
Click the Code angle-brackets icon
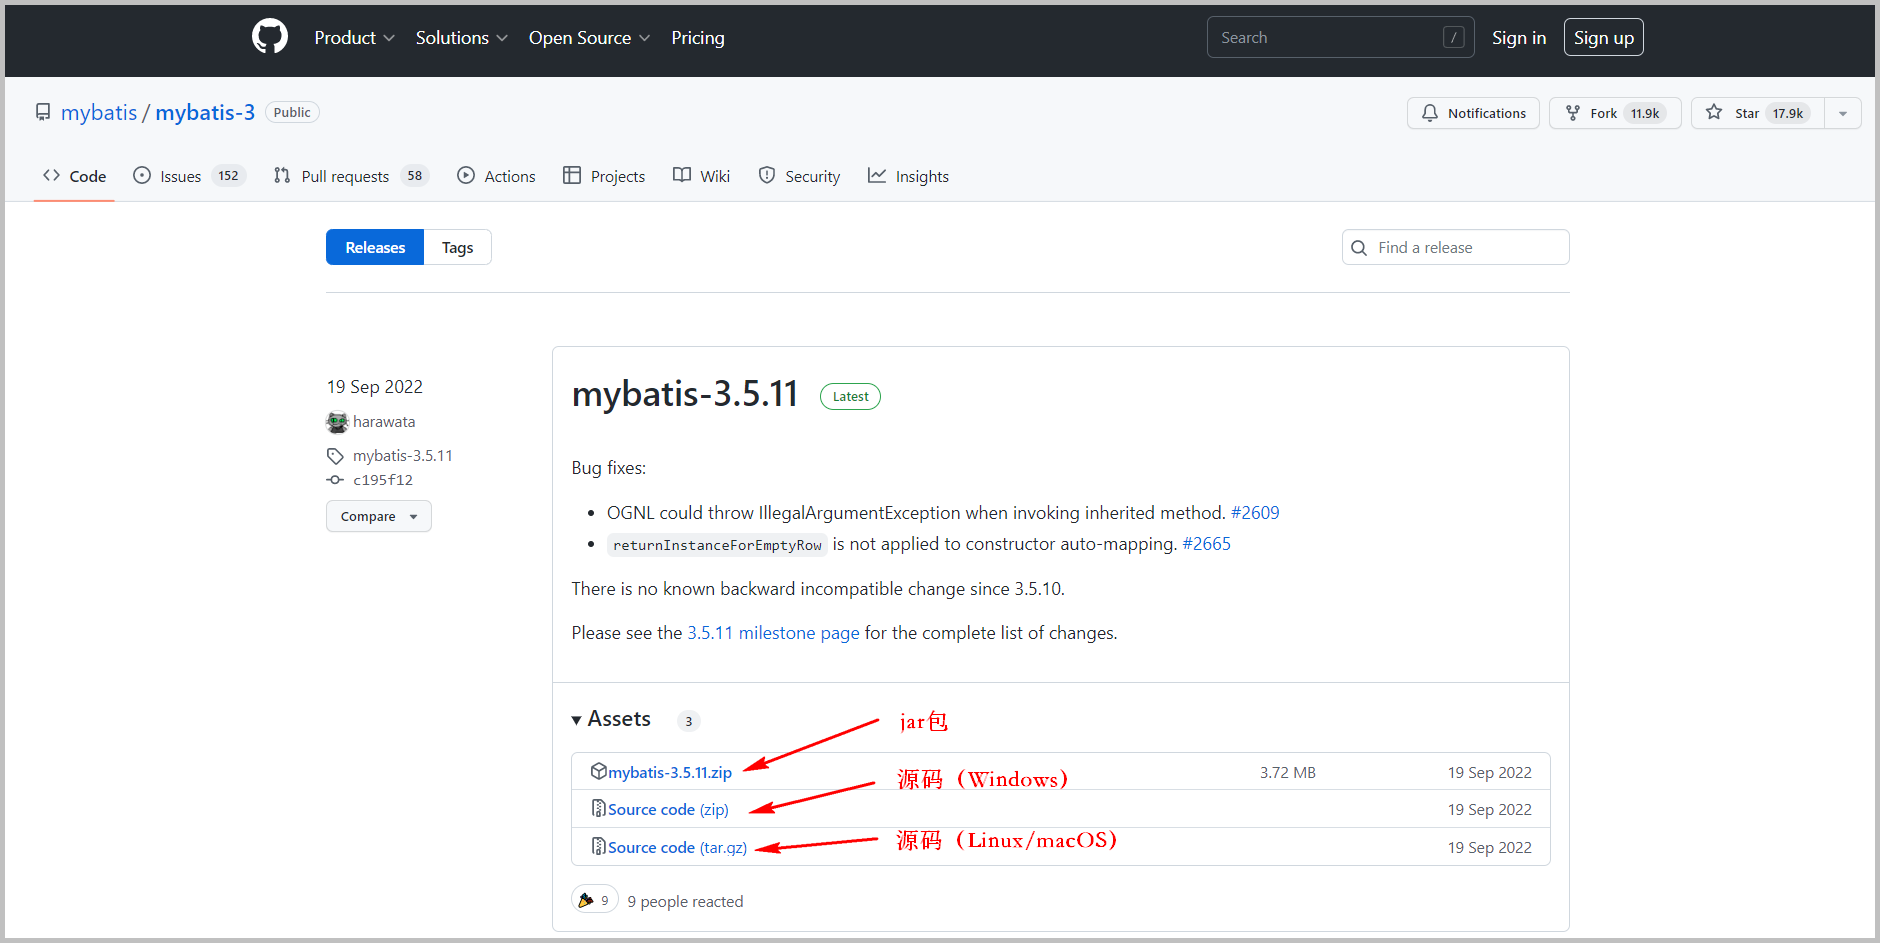pos(51,175)
